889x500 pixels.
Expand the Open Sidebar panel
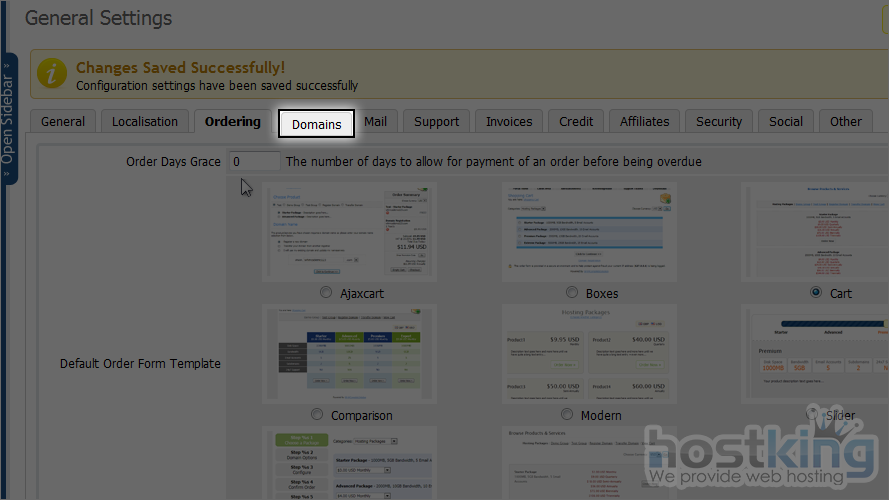(8, 120)
